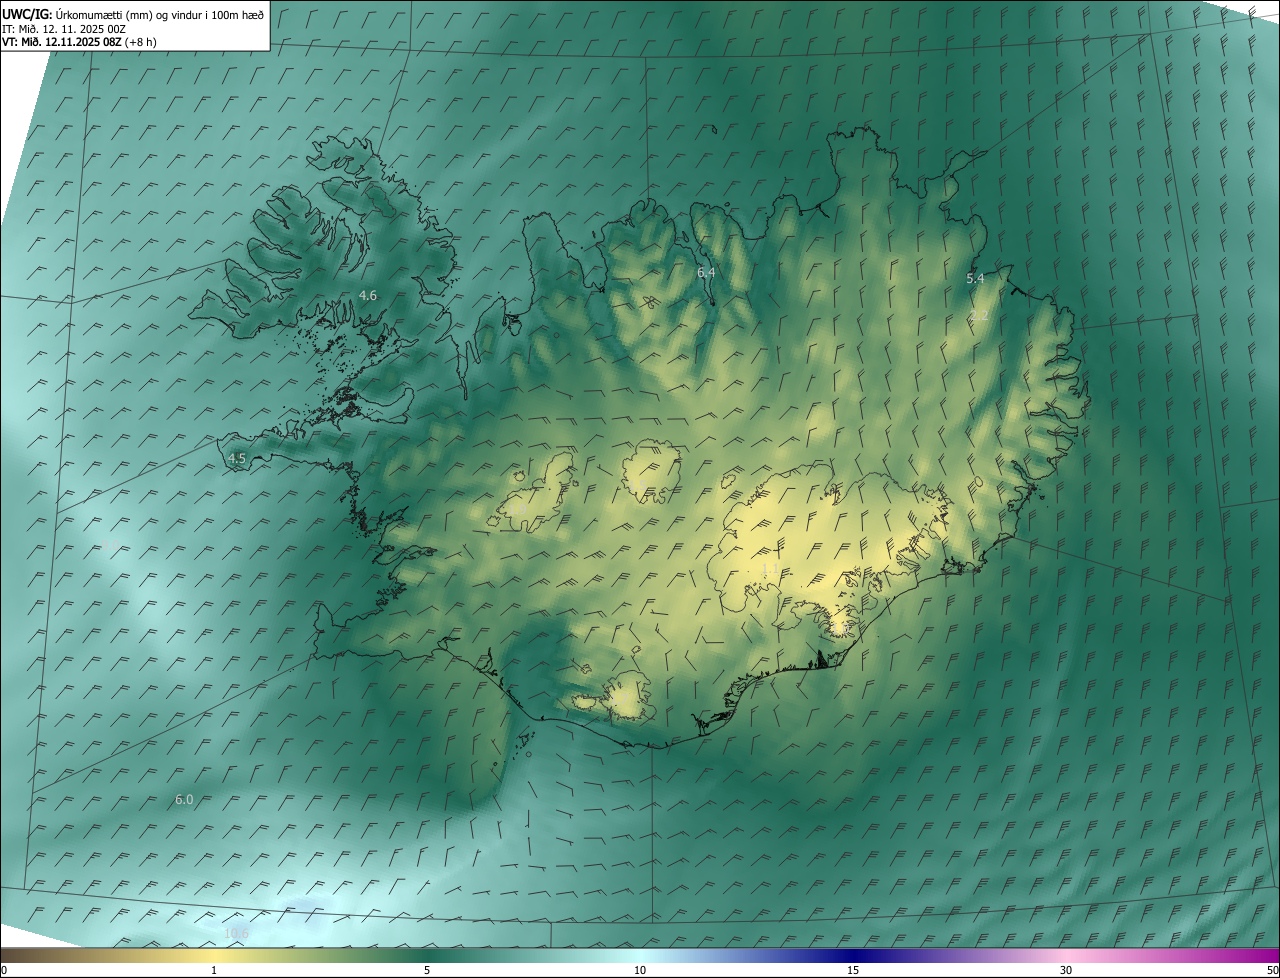Screen dimensions: 1280x978
Task: Click the '10.6' value near the colorbar
Action: (236, 933)
